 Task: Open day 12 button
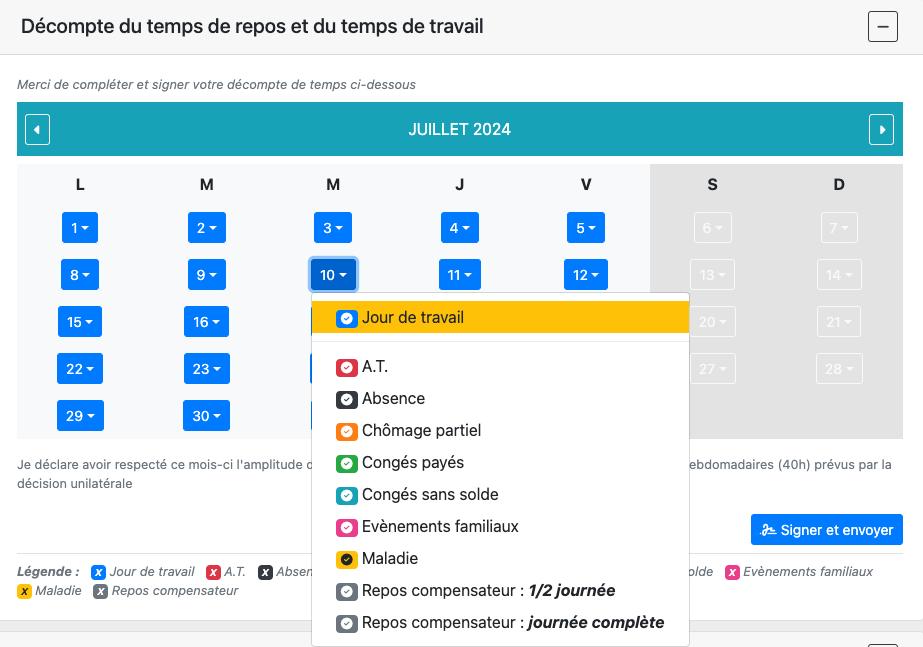click(585, 275)
